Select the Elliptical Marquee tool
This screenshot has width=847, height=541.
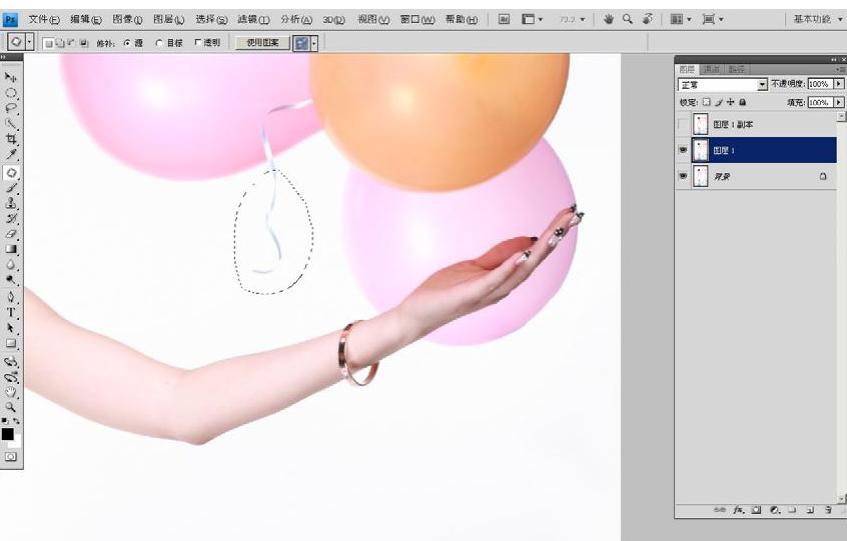(10, 93)
